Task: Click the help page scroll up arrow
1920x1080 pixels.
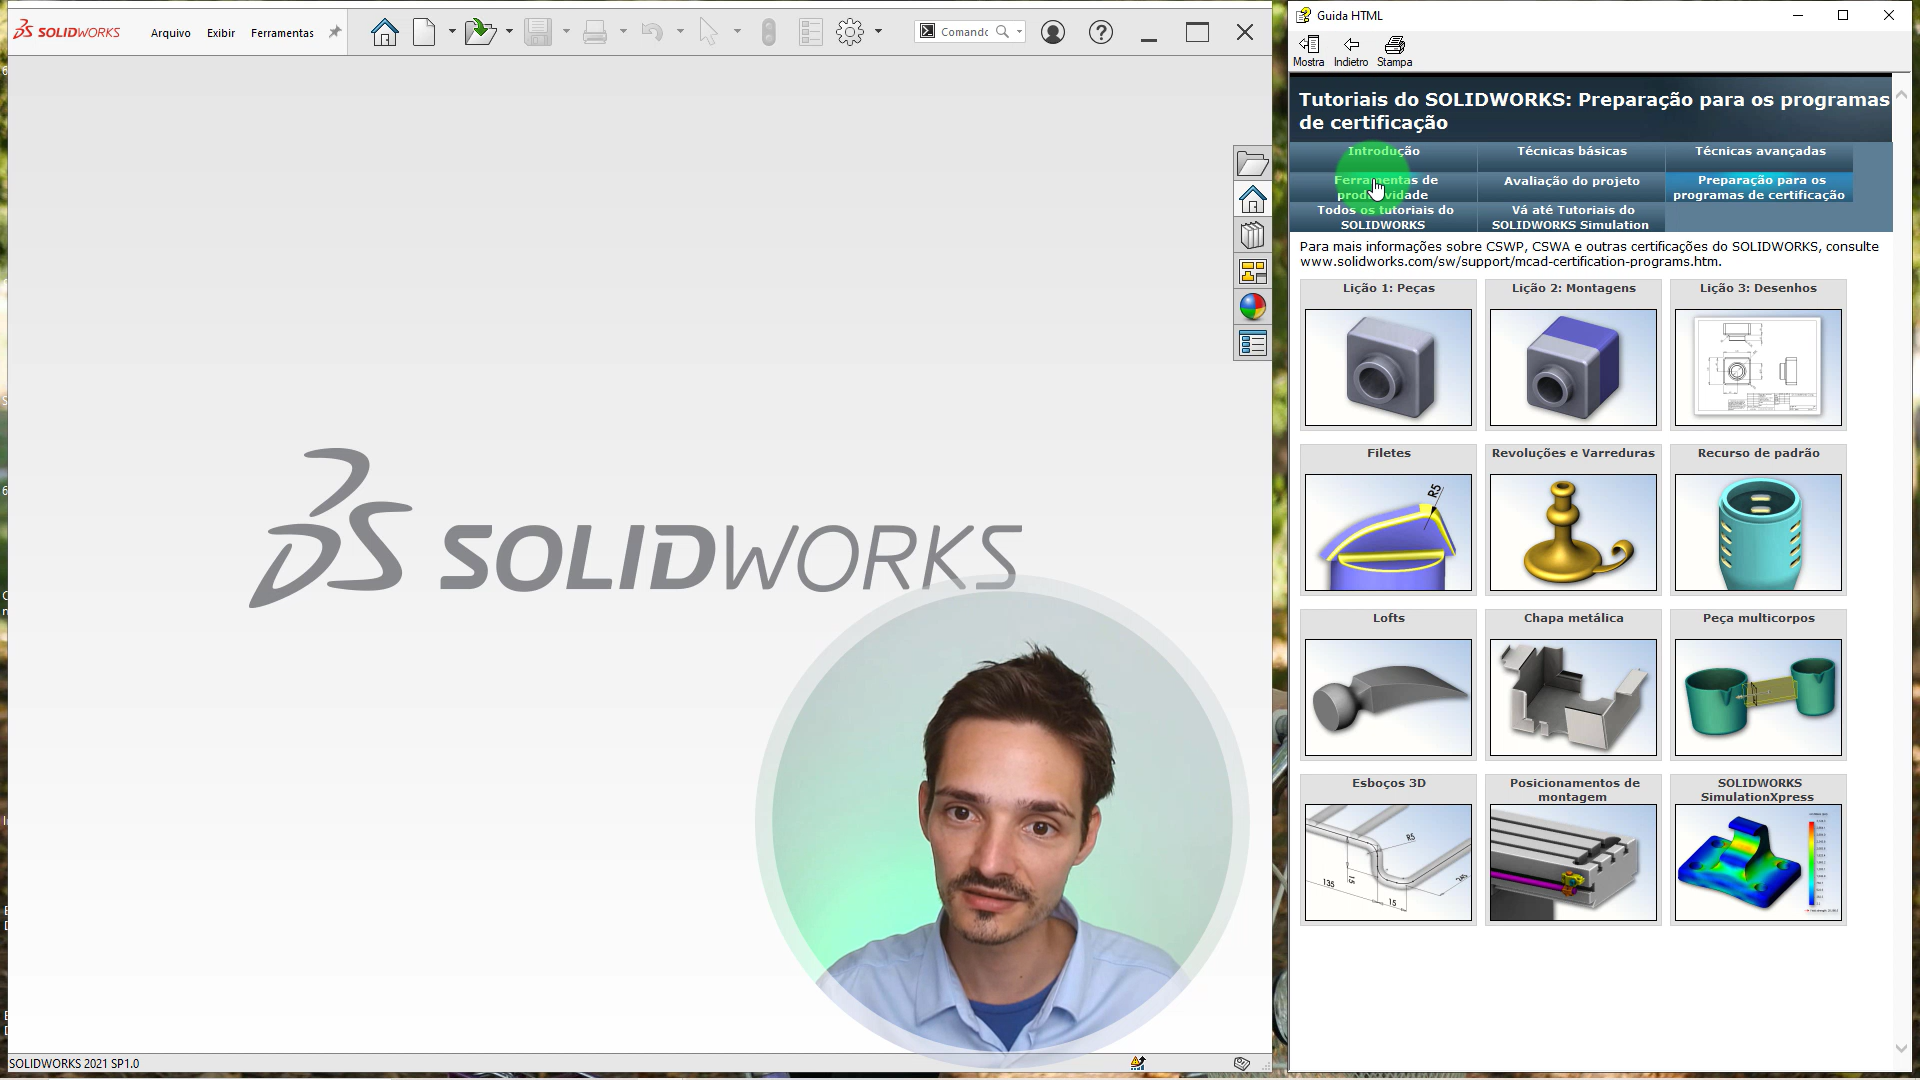Action: (1902, 94)
